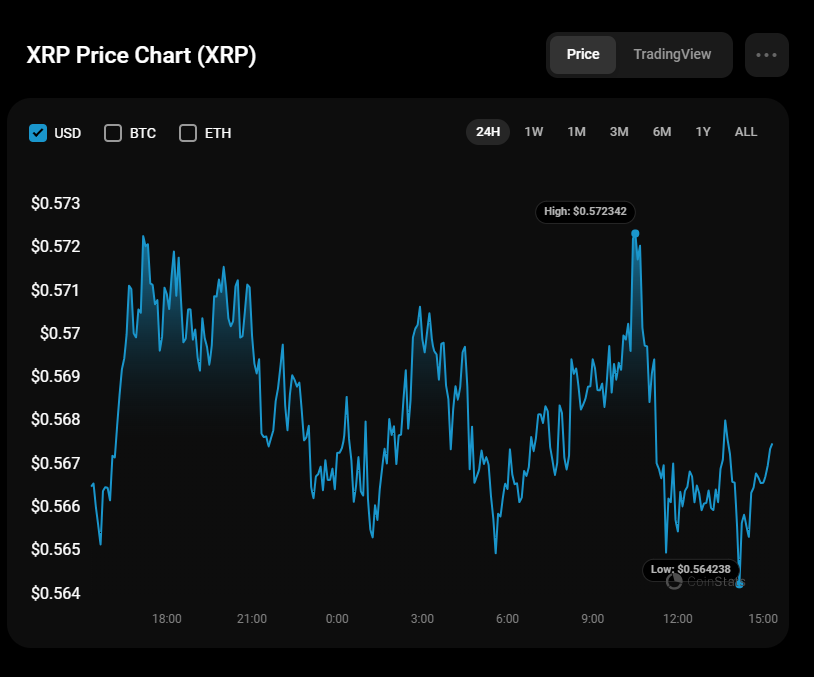Click the High price marker dot
This screenshot has height=677, width=814.
pyautogui.click(x=635, y=233)
